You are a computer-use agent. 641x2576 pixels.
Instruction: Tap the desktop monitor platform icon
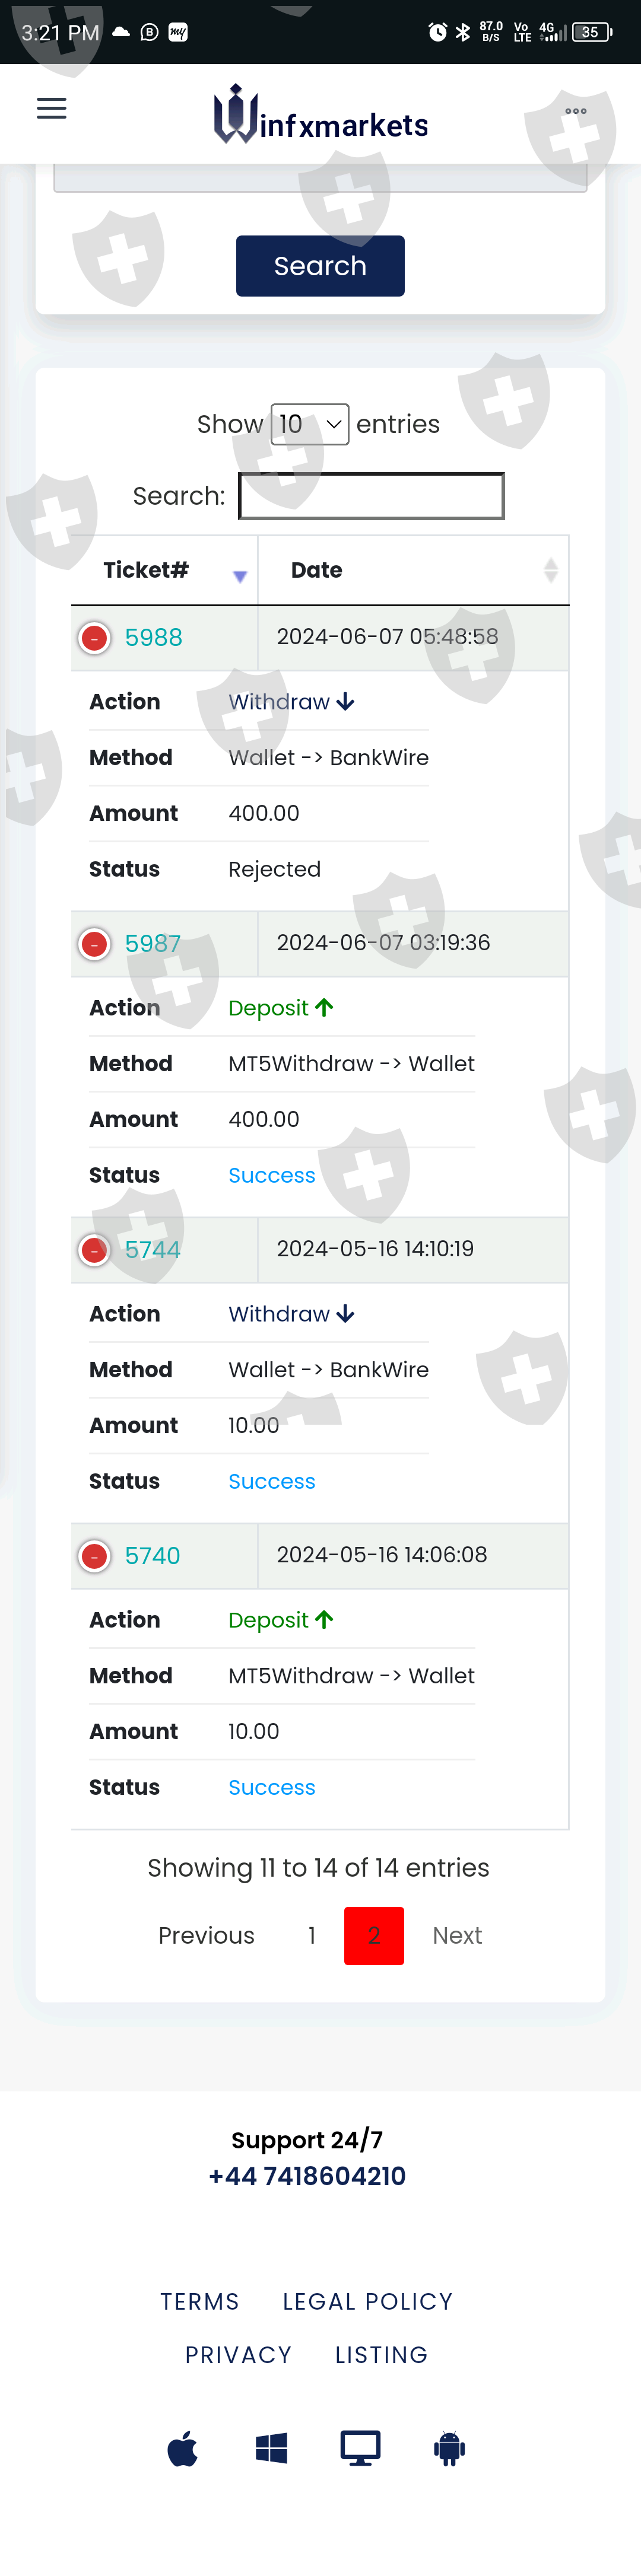(360, 2449)
